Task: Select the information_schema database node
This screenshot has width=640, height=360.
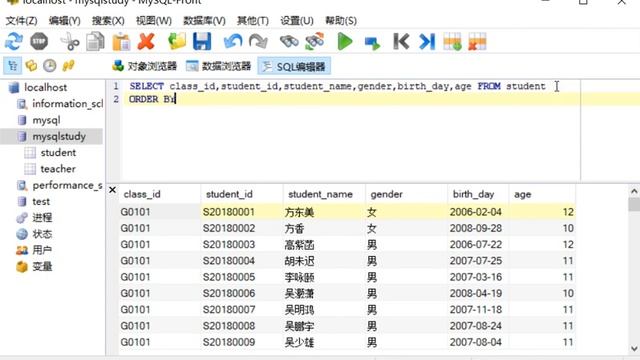Action: click(67, 104)
